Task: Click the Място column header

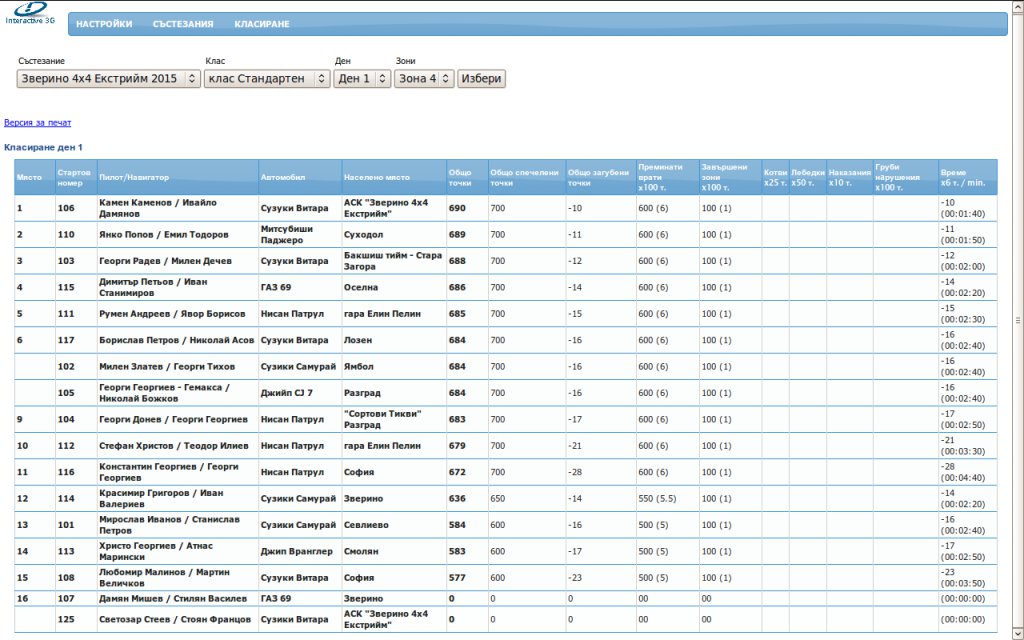Action: pyautogui.click(x=29, y=177)
